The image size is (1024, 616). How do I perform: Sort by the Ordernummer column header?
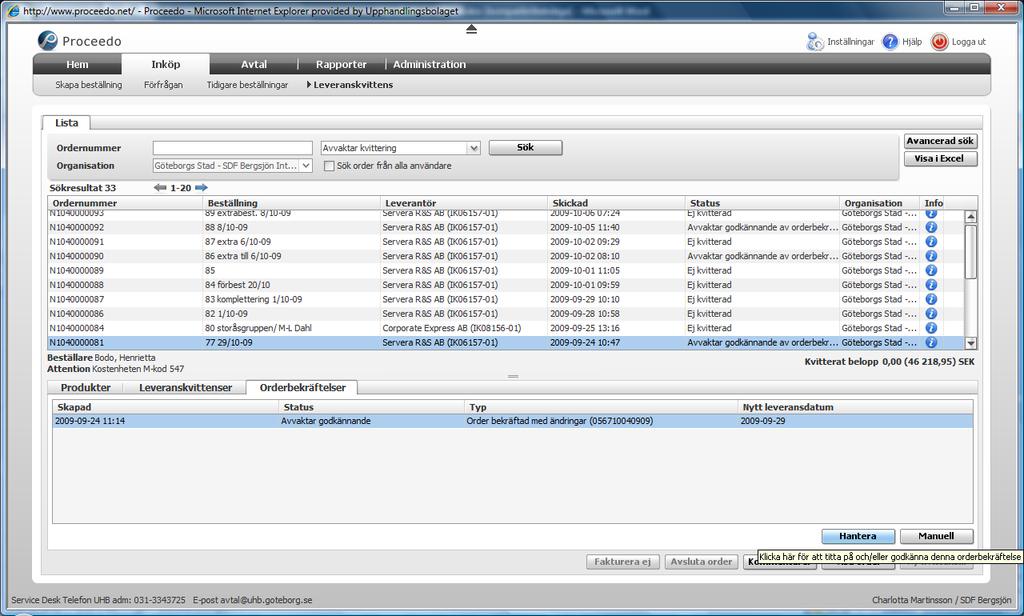point(125,203)
